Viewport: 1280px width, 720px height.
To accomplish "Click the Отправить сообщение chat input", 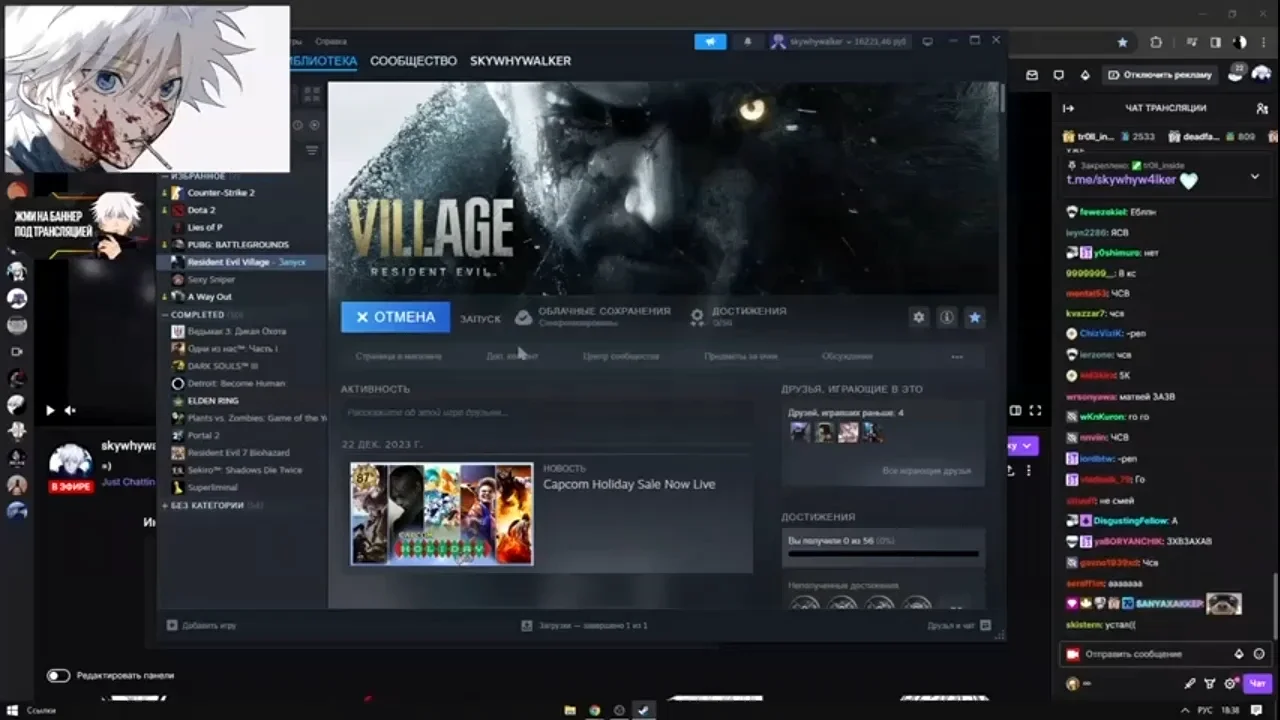I will pos(1150,654).
